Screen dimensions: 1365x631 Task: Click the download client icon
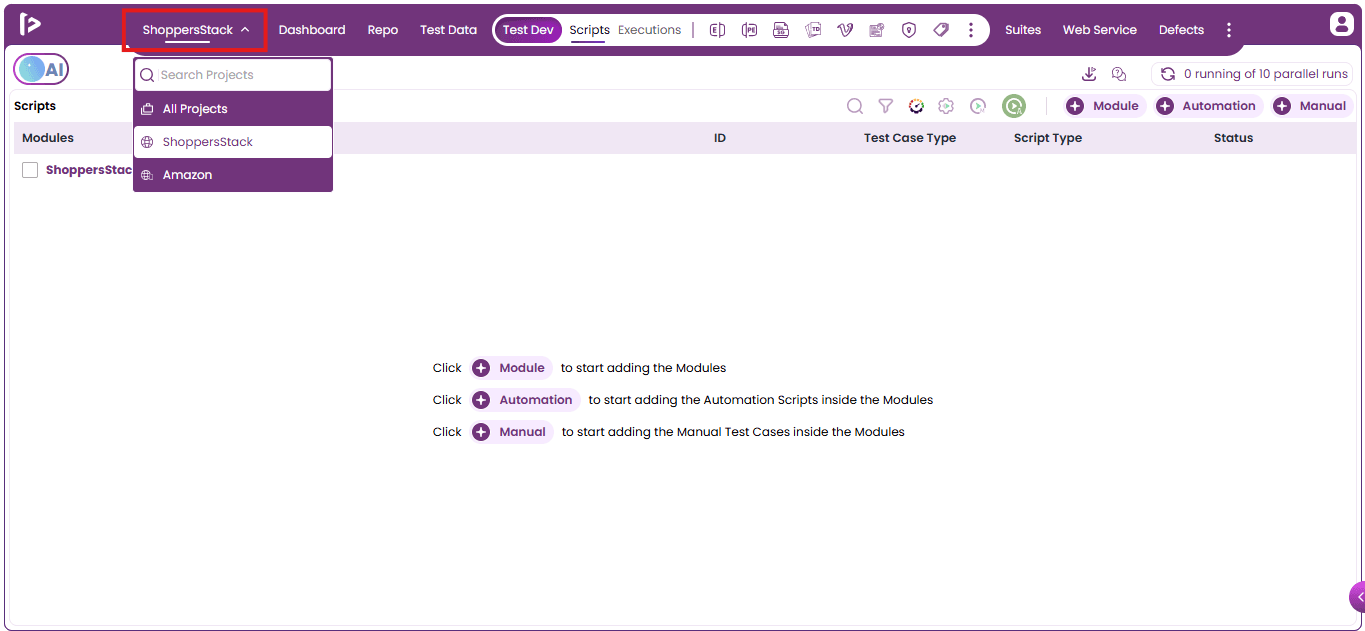pos(1090,74)
